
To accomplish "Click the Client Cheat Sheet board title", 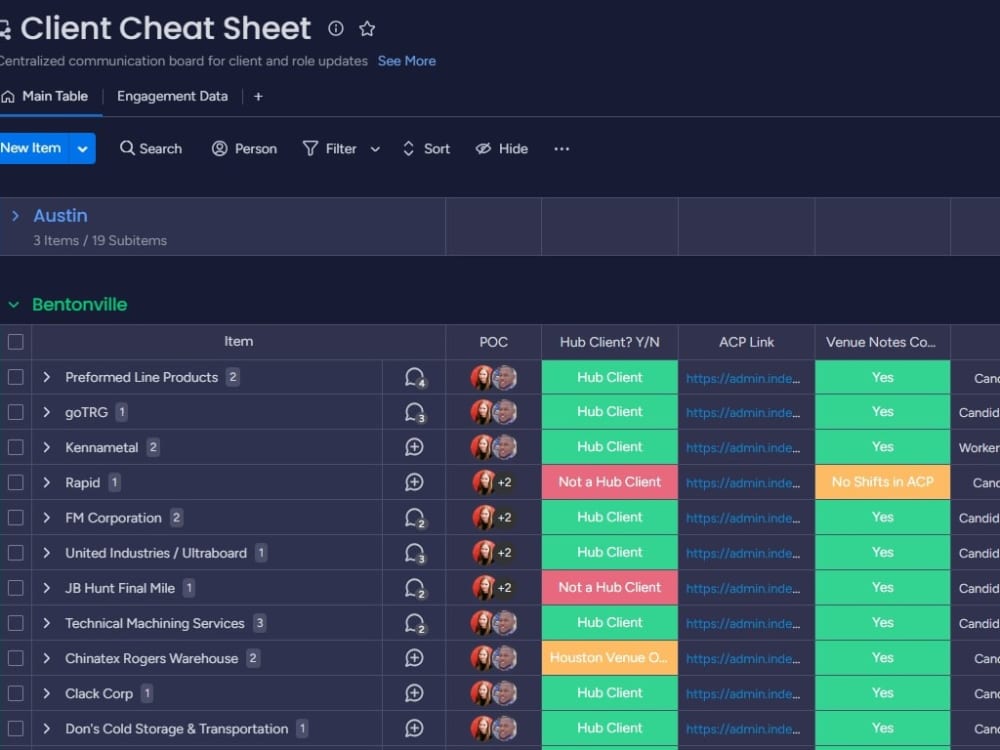I will pyautogui.click(x=165, y=29).
